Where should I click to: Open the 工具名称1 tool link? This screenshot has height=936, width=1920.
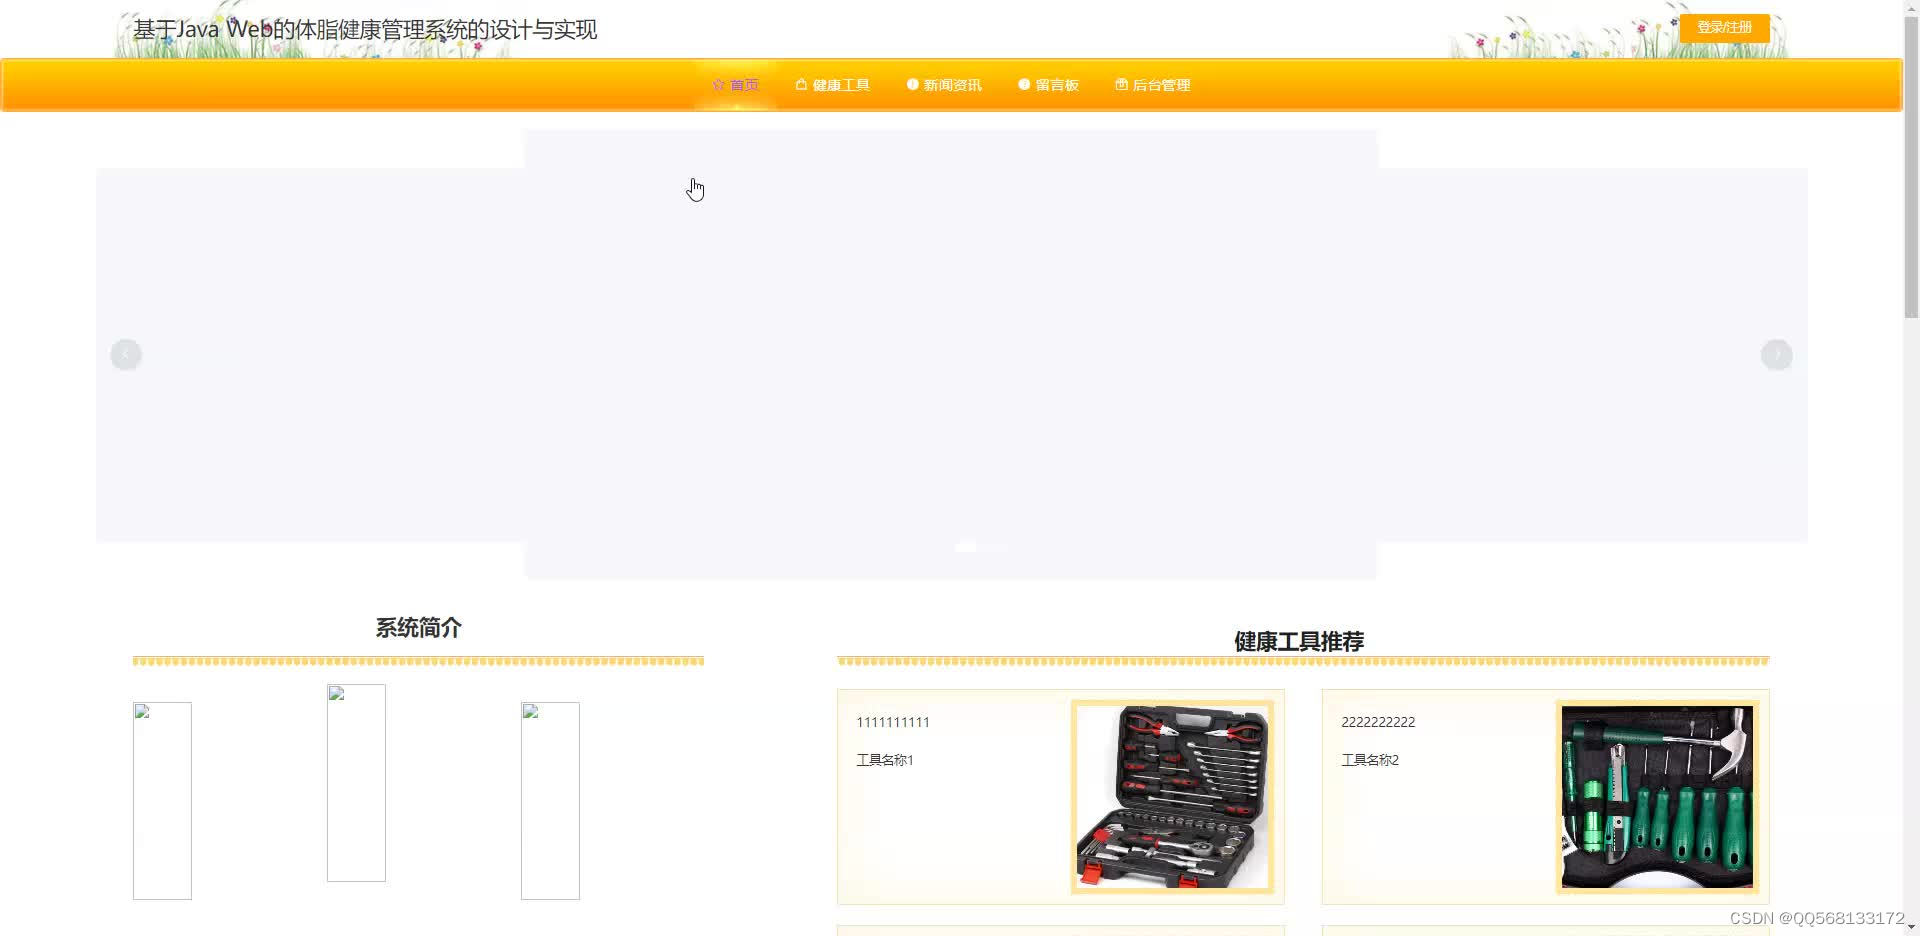(x=884, y=760)
